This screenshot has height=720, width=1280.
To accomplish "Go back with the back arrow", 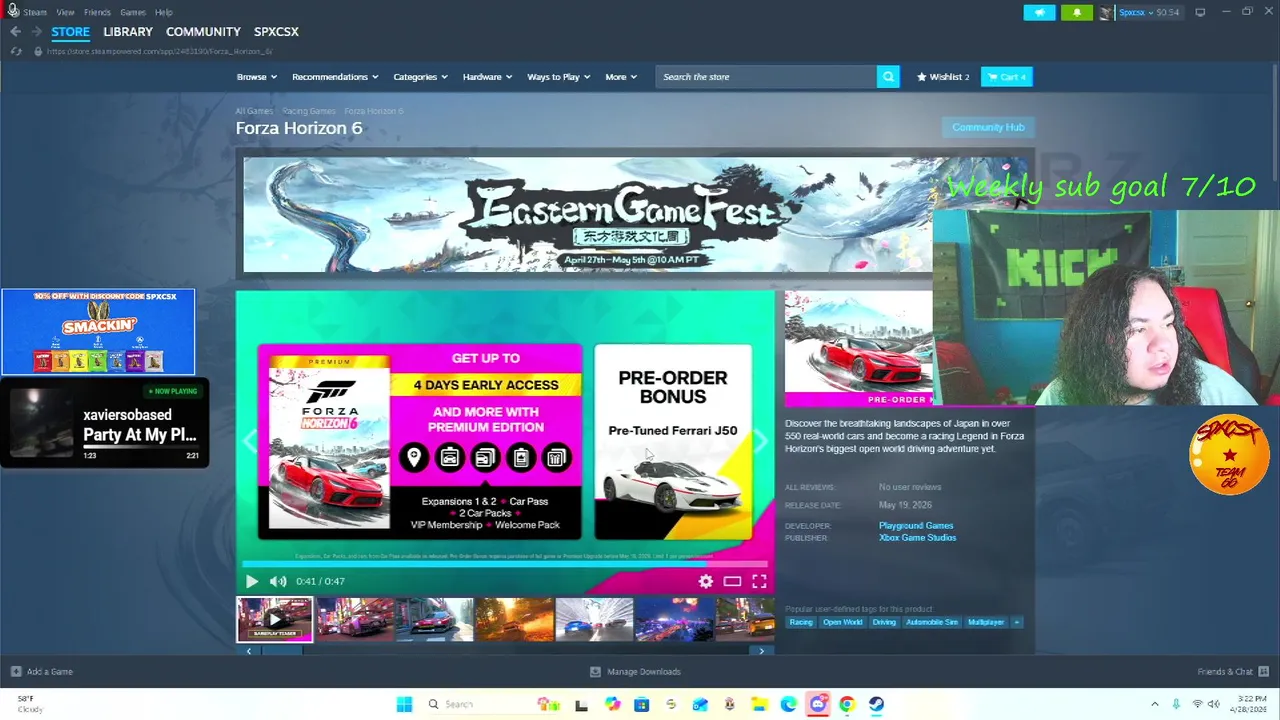I will pos(15,32).
